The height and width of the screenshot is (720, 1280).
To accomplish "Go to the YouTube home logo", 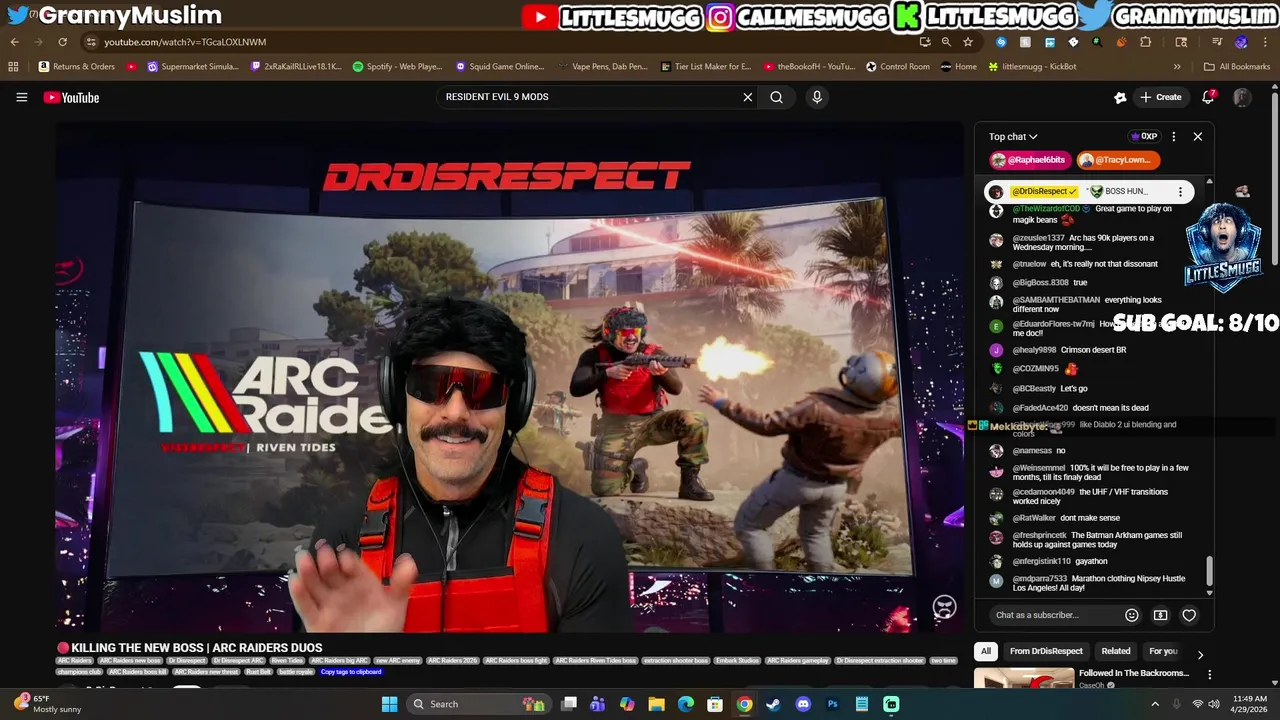I will (x=71, y=97).
